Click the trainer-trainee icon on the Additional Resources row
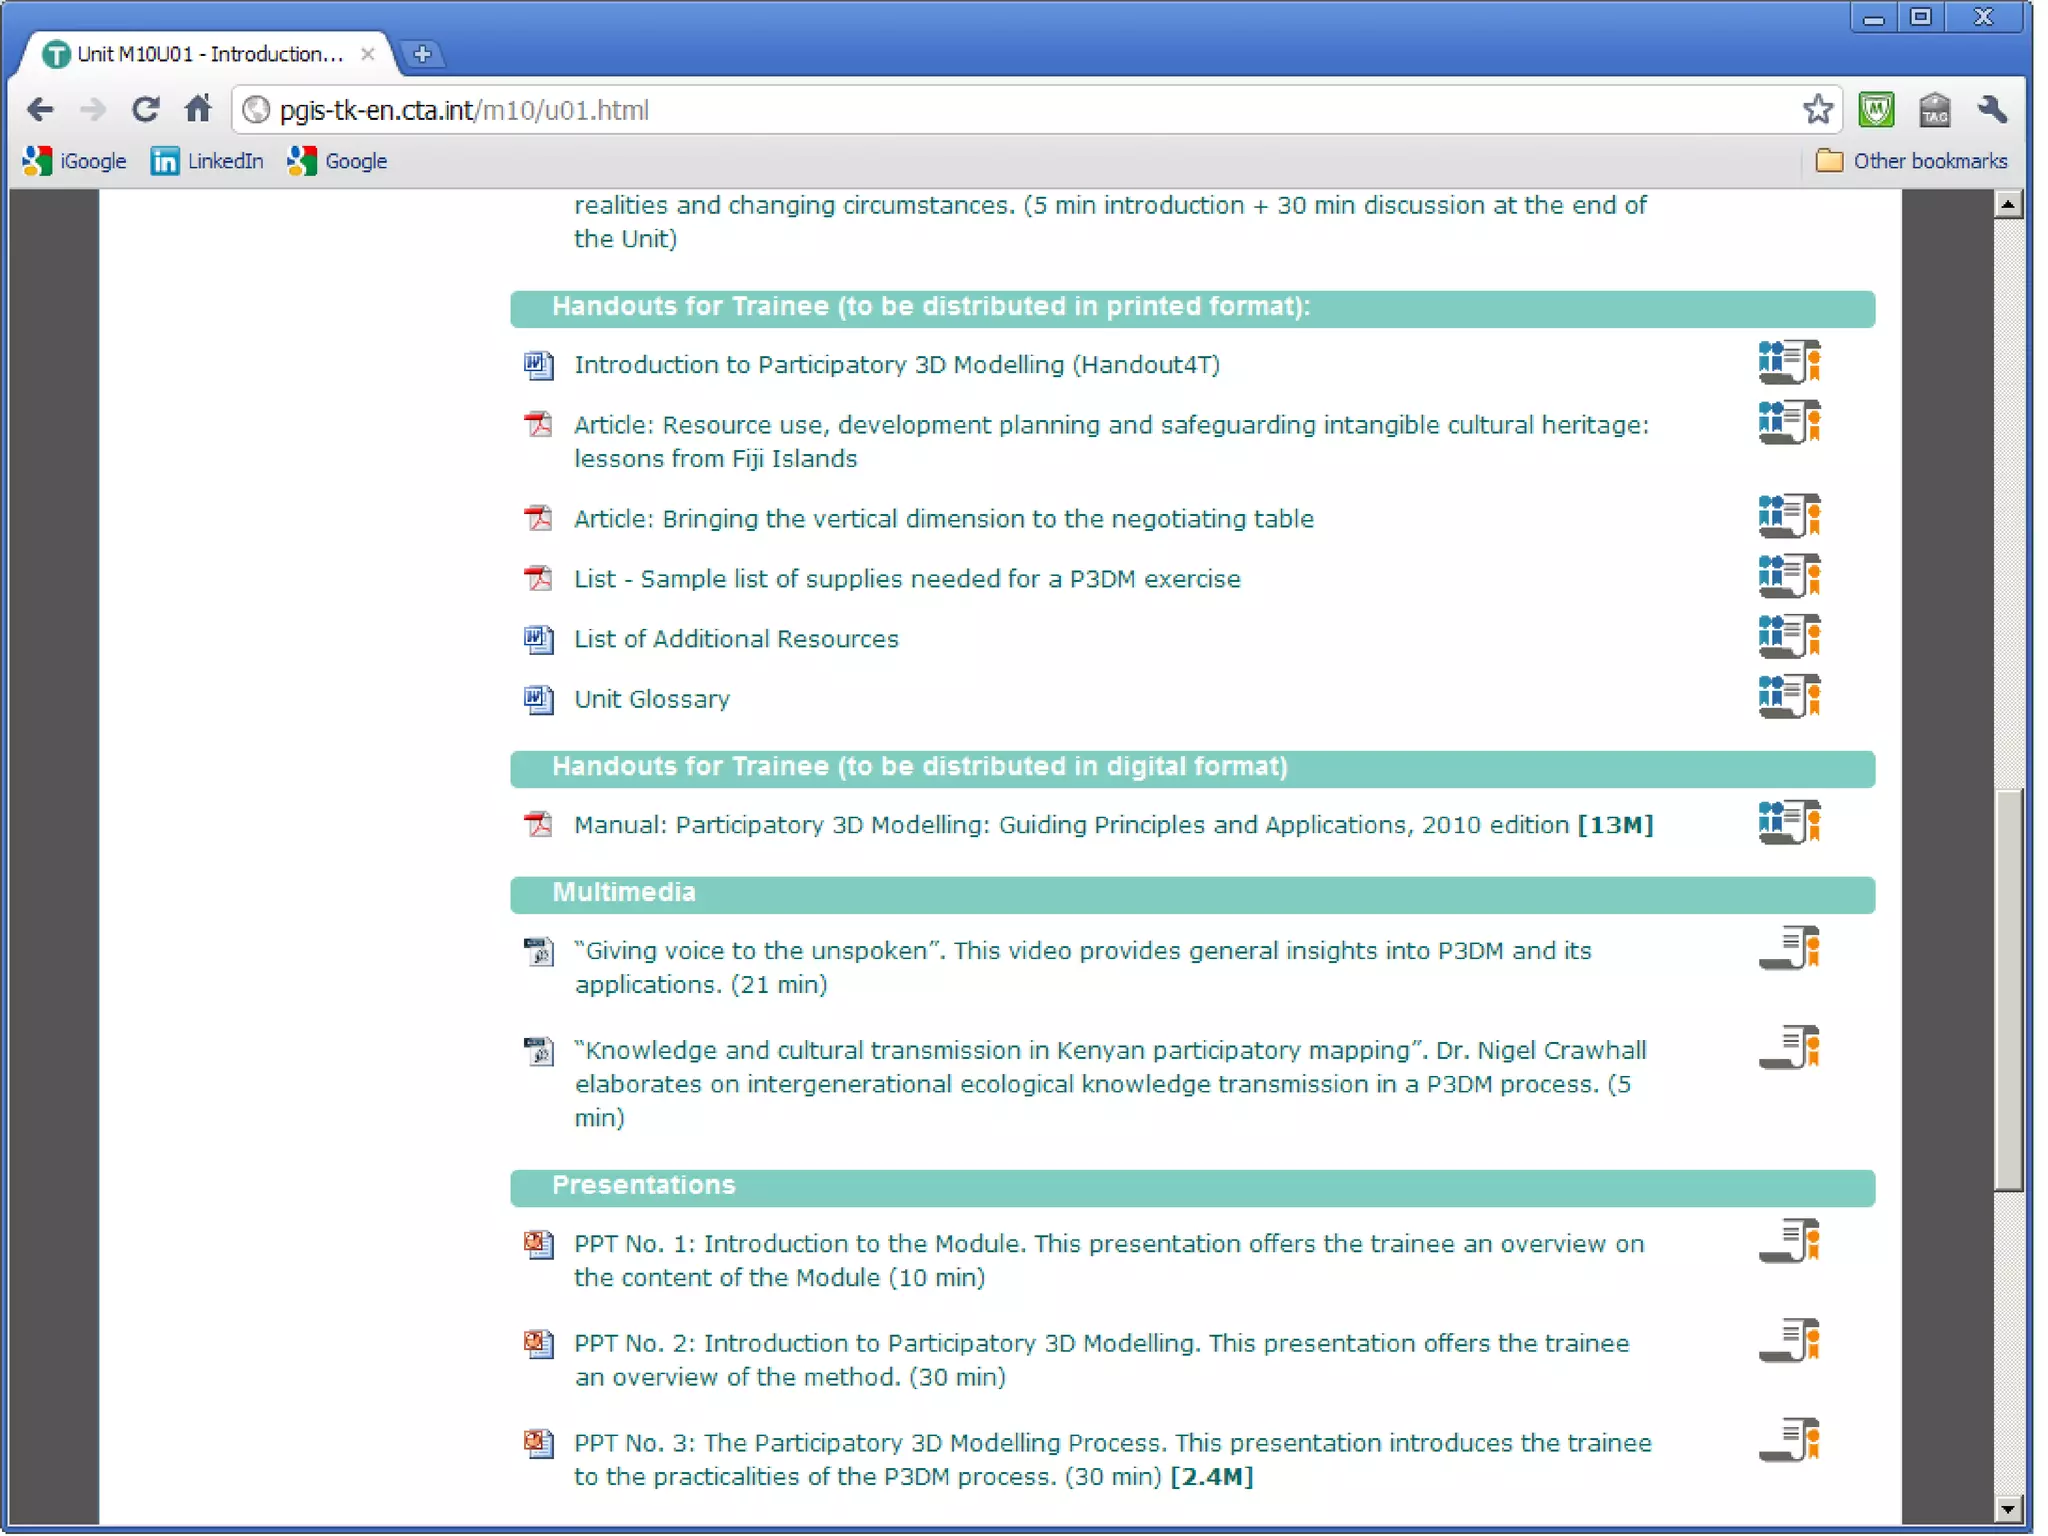The width and height of the screenshot is (2048, 1536). click(1789, 636)
